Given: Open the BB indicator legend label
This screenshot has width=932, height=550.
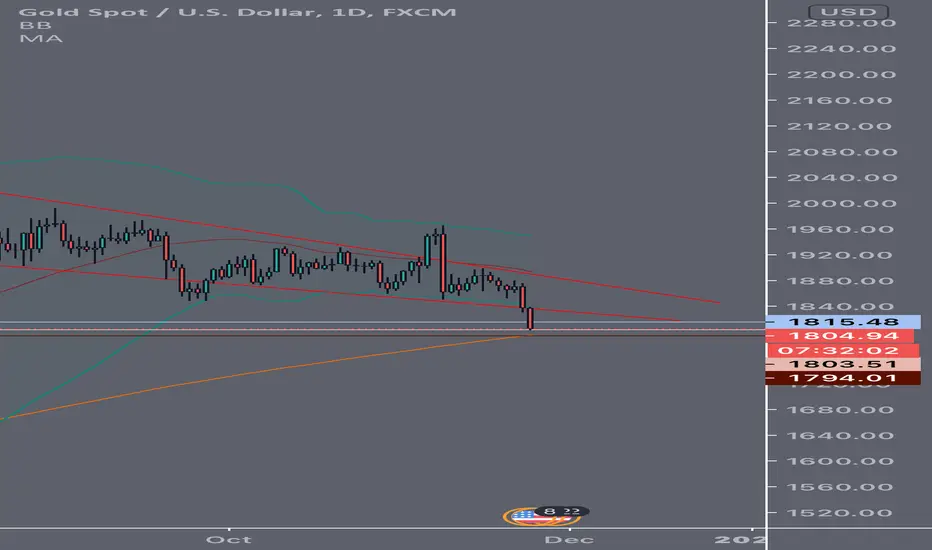Looking at the screenshot, I should pos(35,25).
